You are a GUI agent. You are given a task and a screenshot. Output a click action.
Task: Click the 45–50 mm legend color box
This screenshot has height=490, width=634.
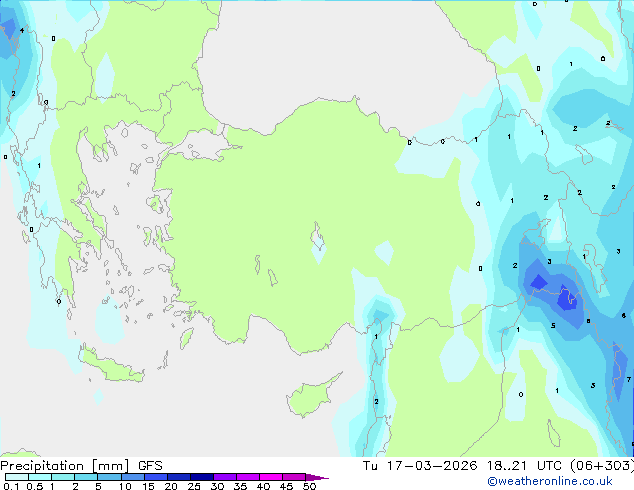[x=294, y=477]
